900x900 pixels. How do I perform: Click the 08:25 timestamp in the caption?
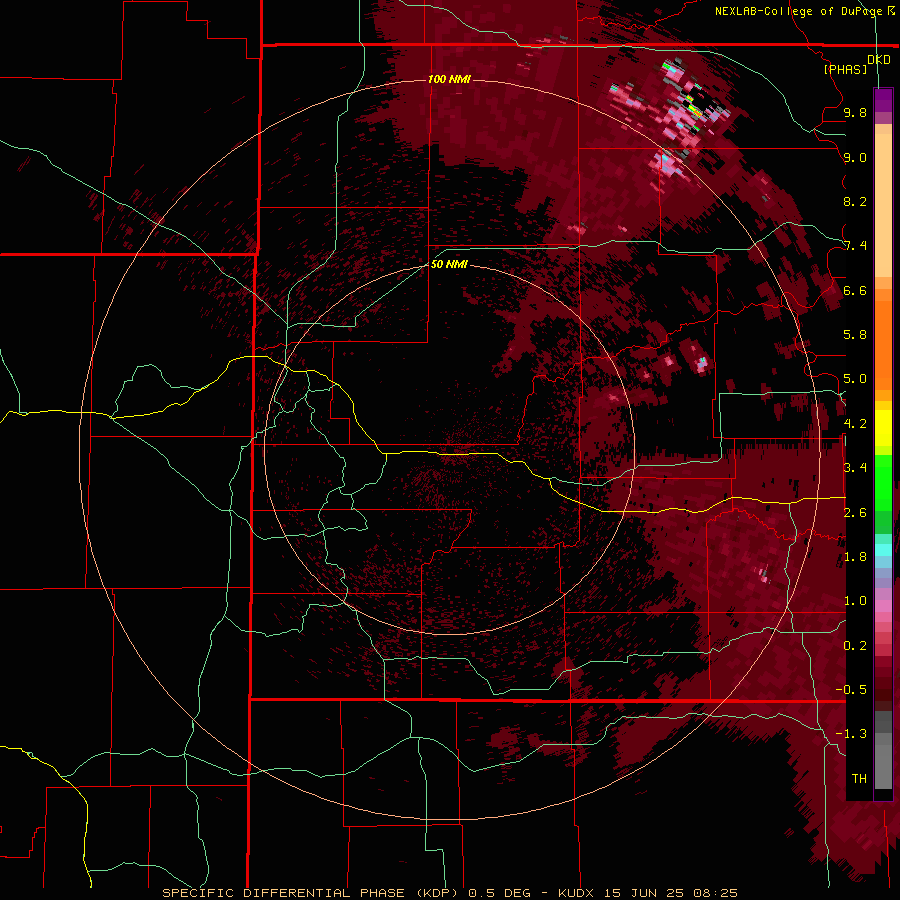pyautogui.click(x=715, y=893)
